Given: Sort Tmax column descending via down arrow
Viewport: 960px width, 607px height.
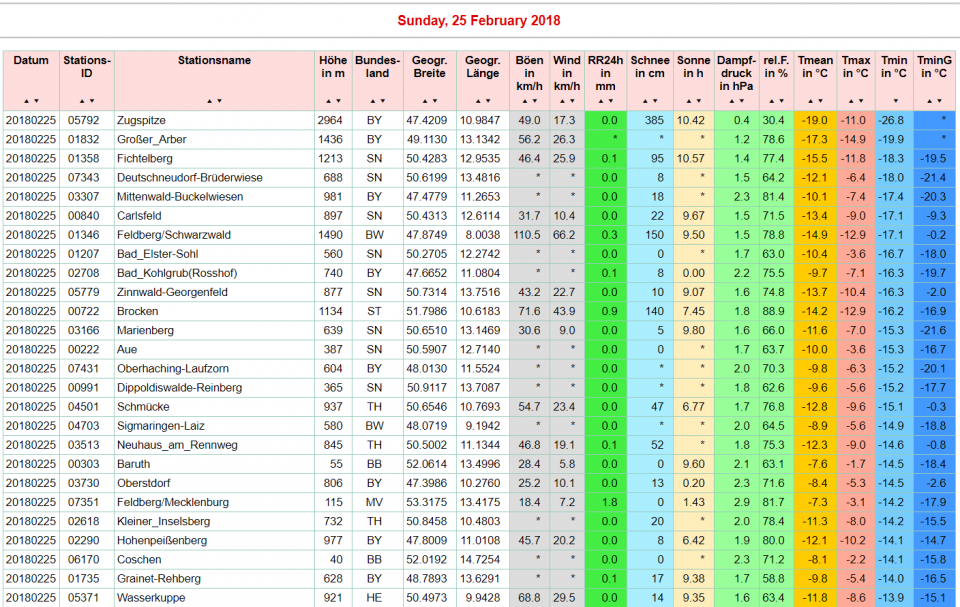Looking at the screenshot, I should (x=860, y=101).
